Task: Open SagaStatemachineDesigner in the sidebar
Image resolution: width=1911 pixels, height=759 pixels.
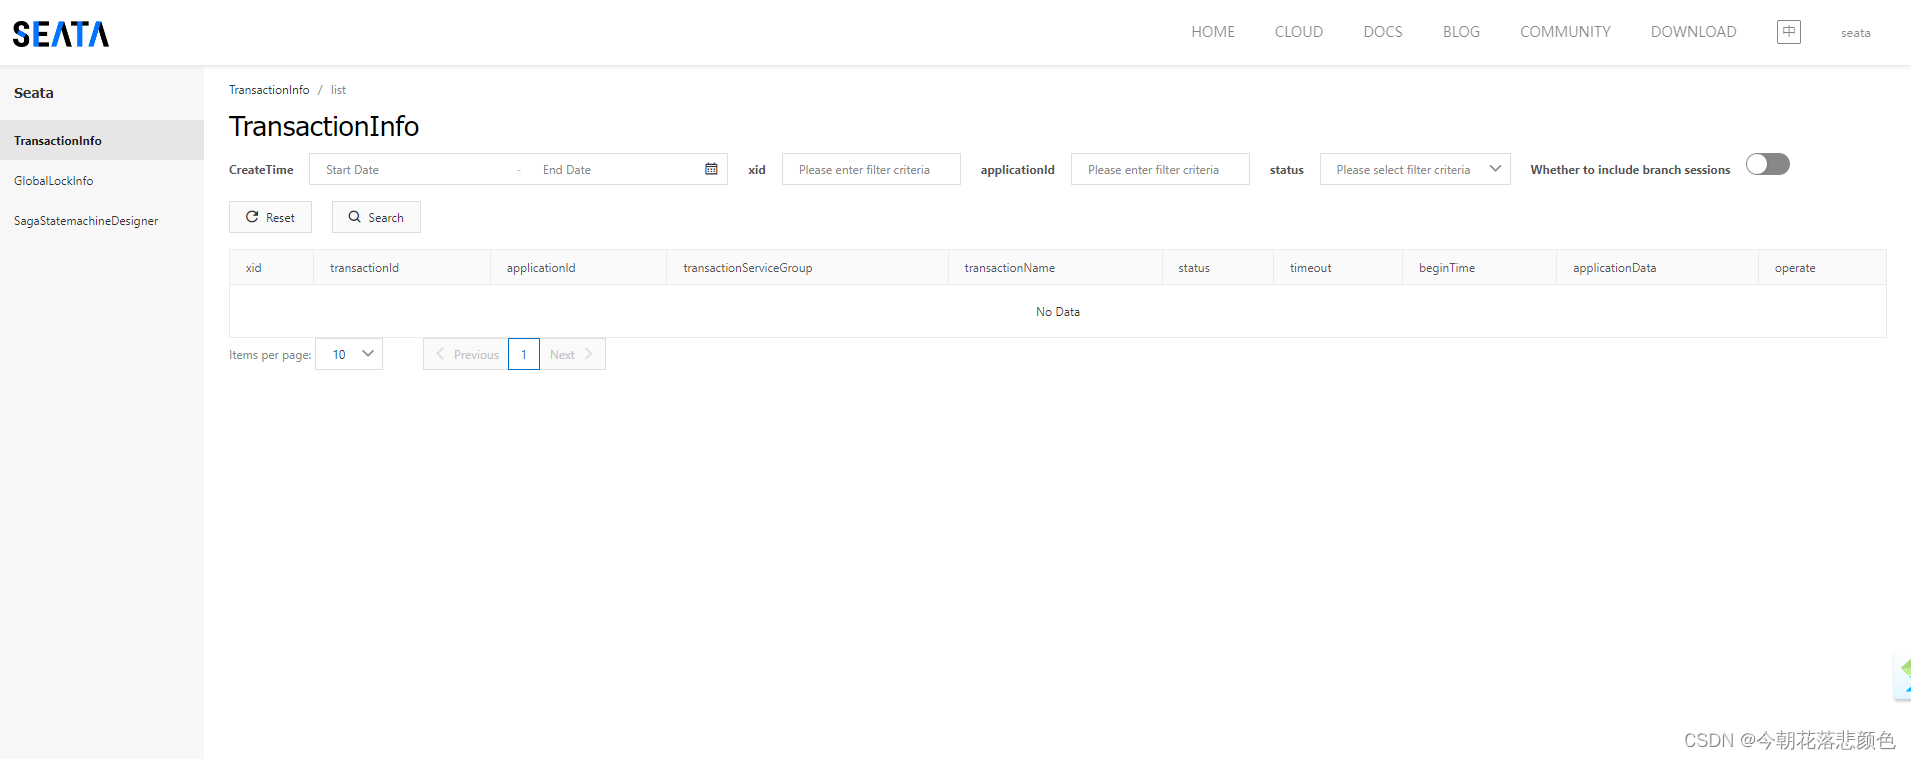Action: coord(102,220)
